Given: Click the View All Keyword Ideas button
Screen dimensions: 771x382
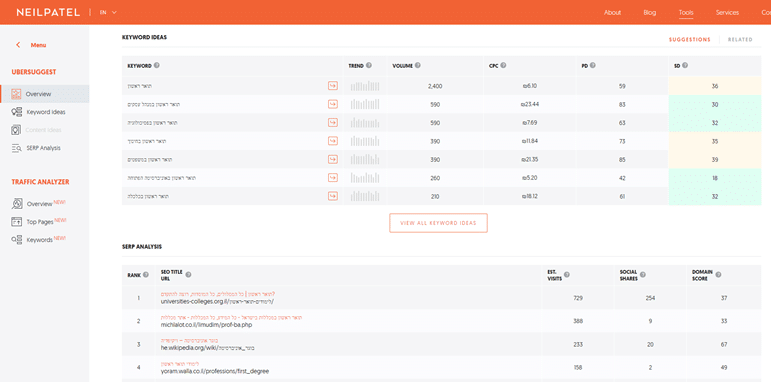Looking at the screenshot, I should (438, 223).
